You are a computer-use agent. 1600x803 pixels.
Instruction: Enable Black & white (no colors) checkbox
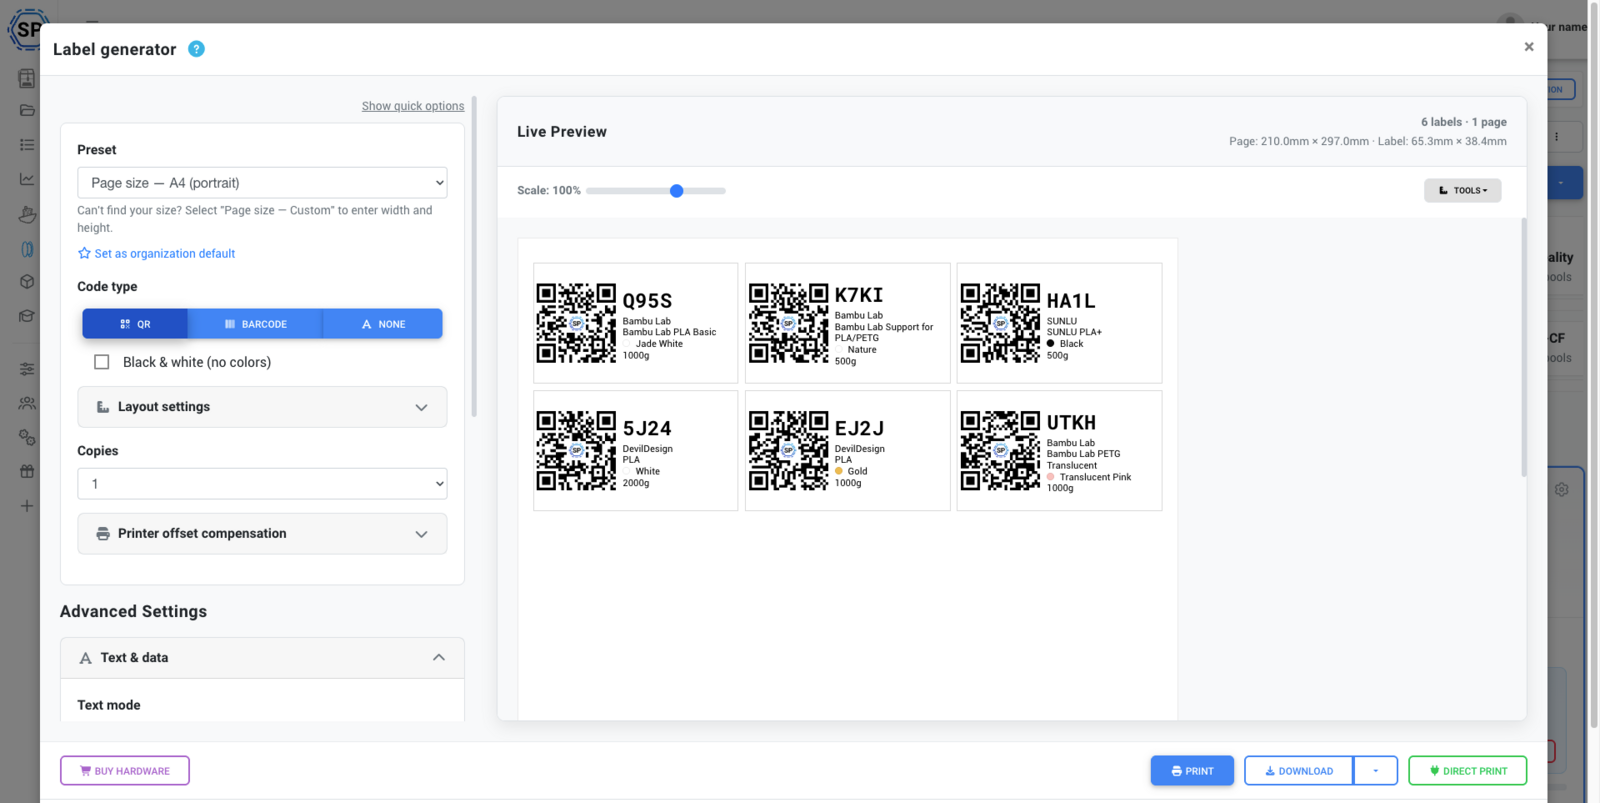point(102,362)
